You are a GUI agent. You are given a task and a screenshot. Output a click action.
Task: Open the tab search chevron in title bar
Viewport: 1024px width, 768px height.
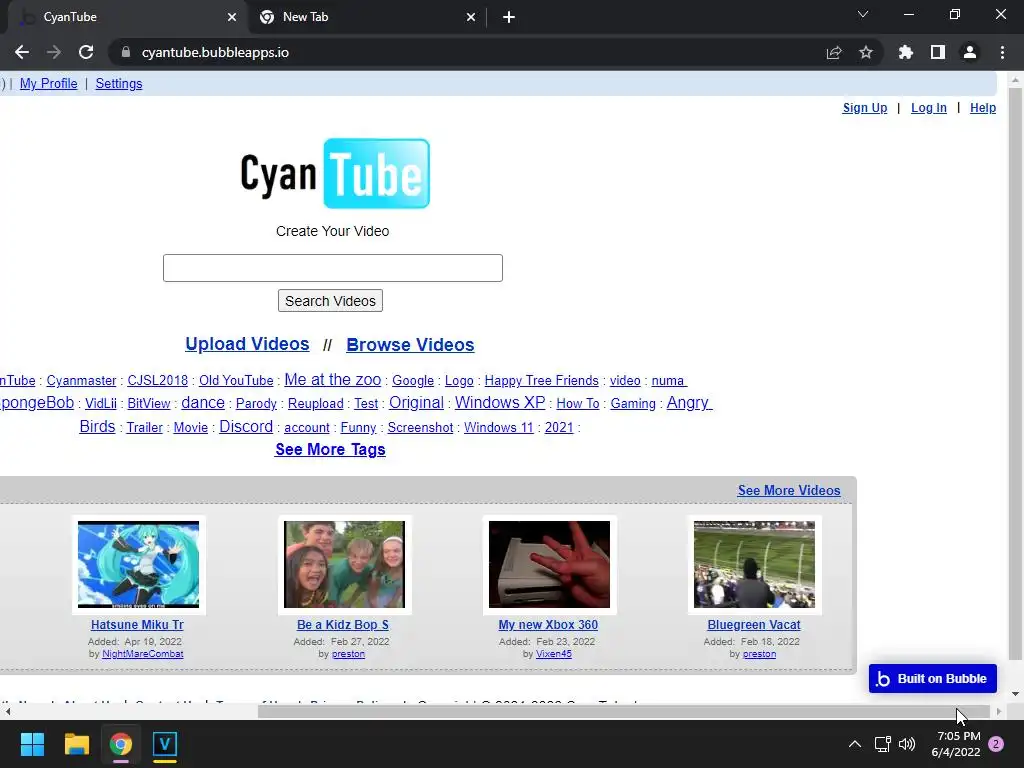(x=863, y=14)
